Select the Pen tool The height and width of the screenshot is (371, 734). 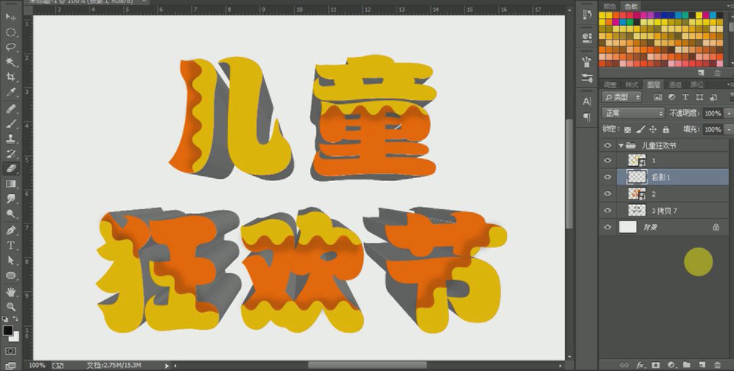pos(11,230)
